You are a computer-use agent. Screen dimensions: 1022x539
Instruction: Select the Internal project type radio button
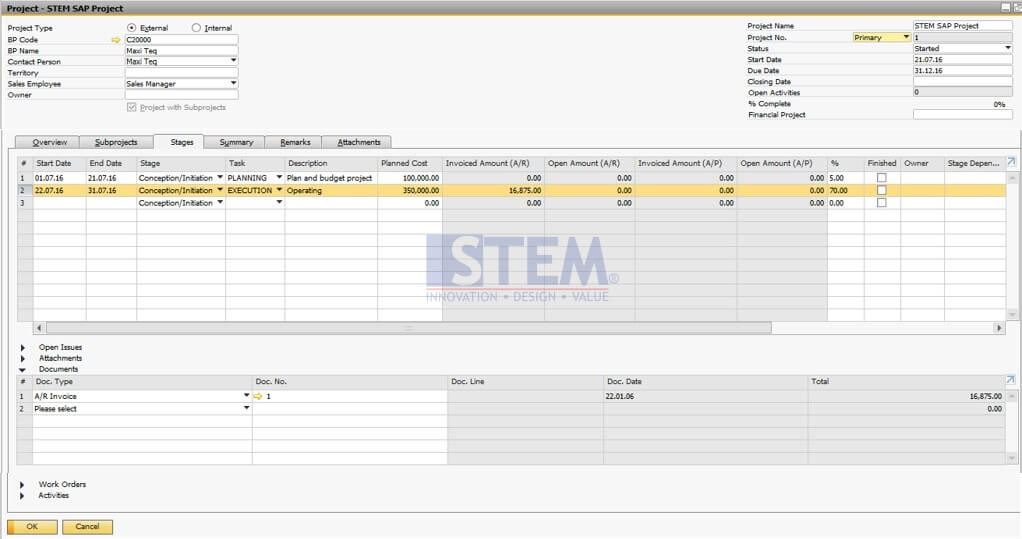(196, 28)
